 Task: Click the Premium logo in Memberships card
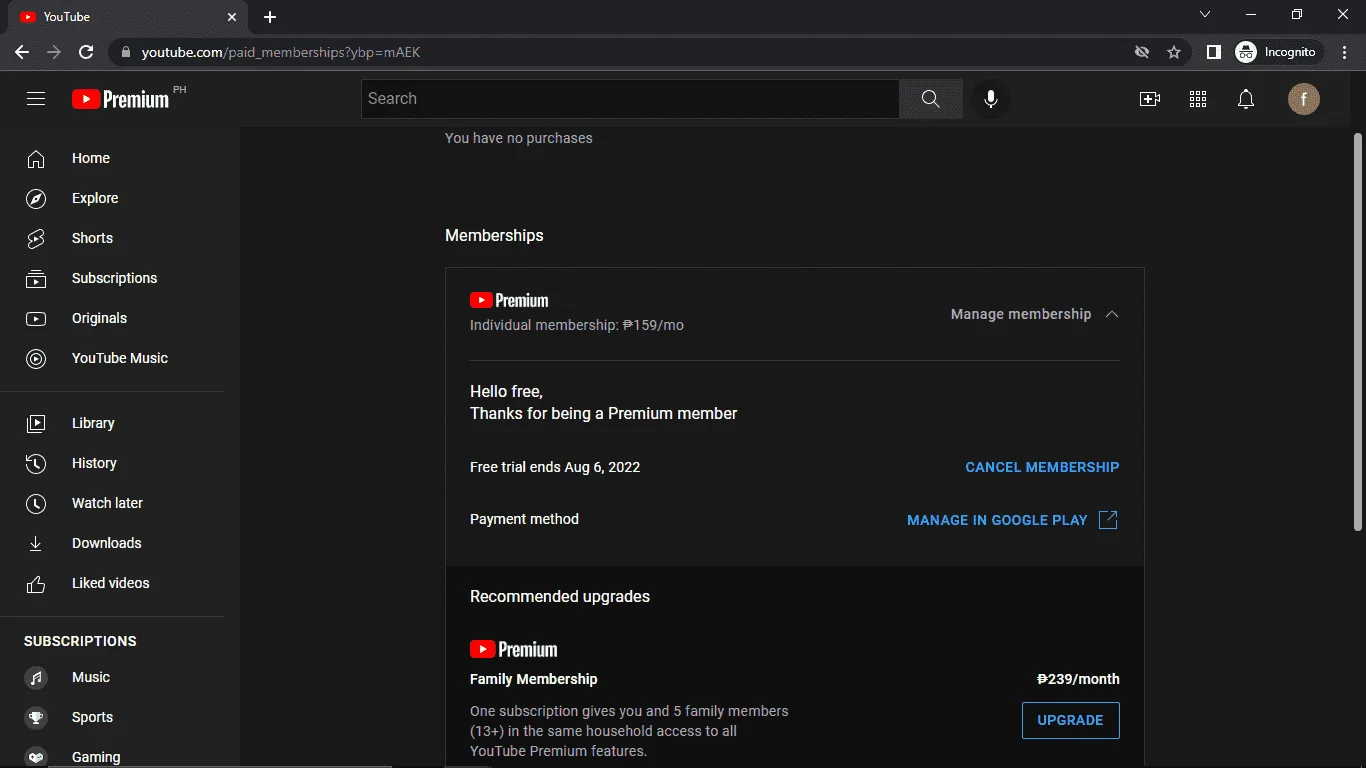[x=509, y=300]
